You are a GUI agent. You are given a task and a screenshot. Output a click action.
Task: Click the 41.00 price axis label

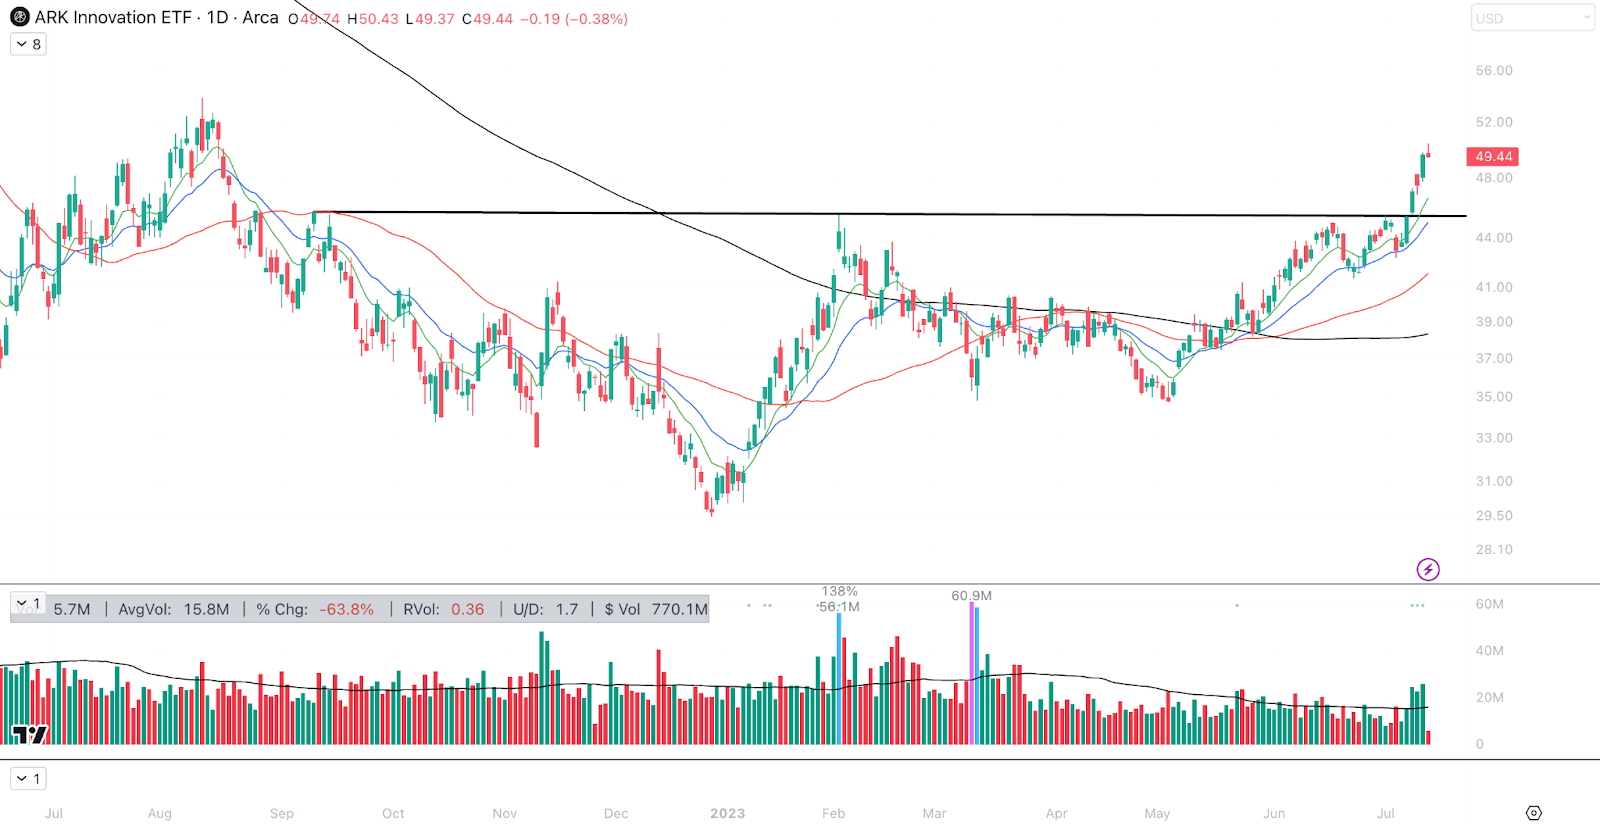(1494, 287)
